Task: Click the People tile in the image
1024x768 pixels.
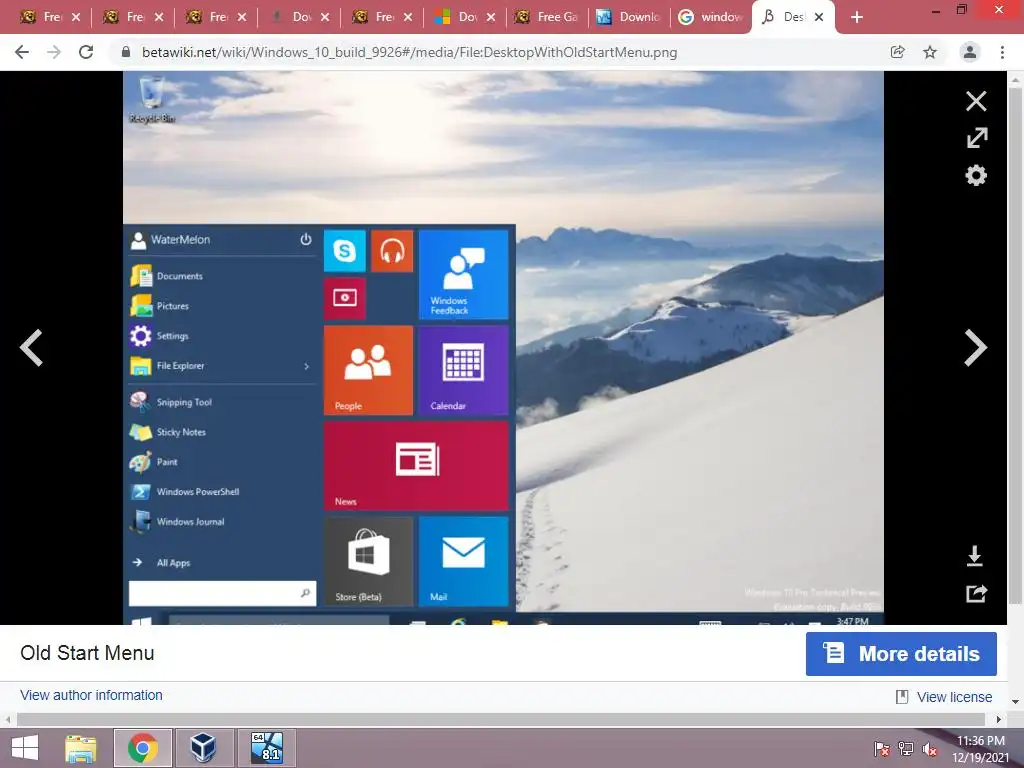Action: click(368, 370)
